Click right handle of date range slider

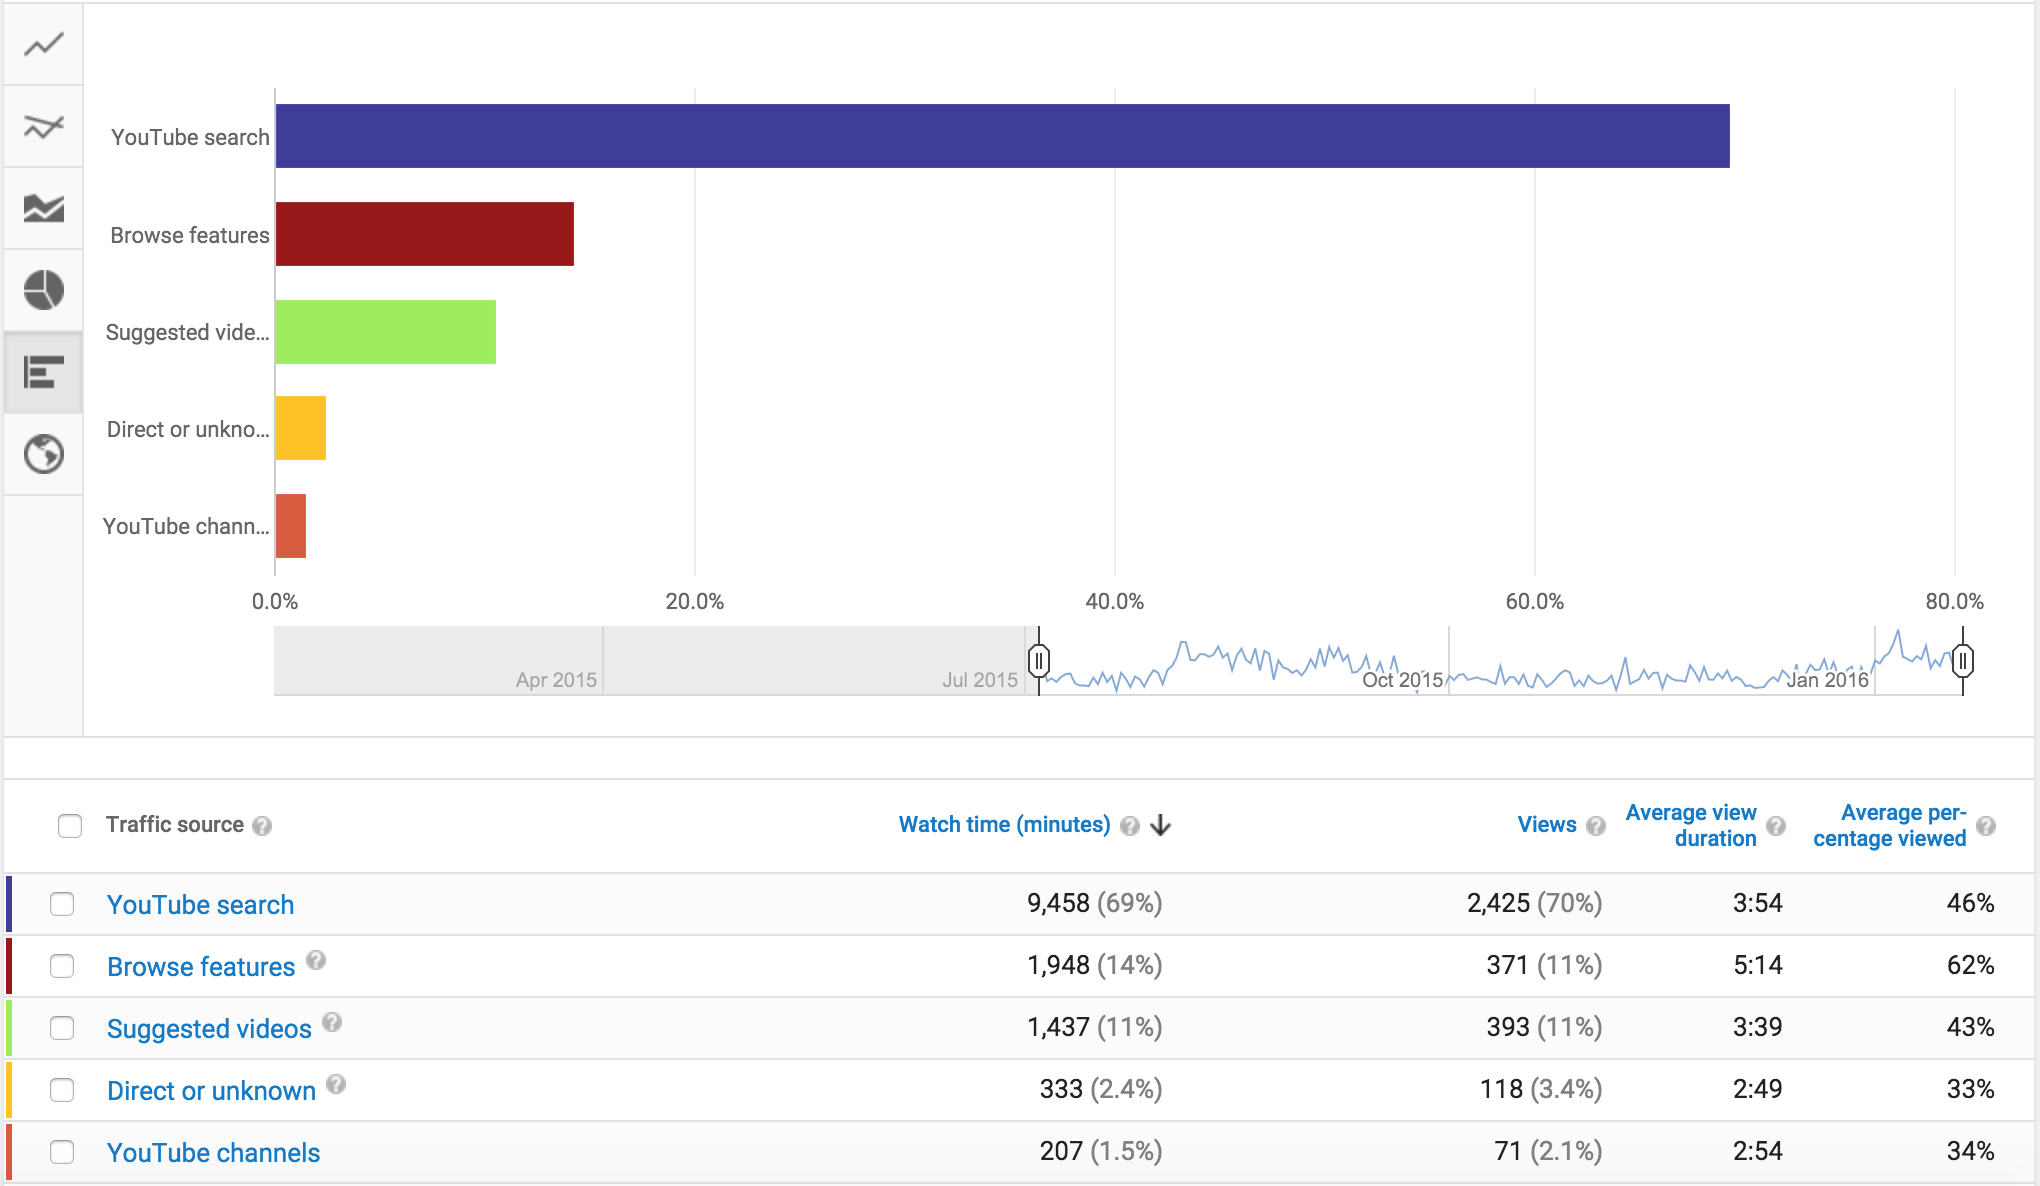pyautogui.click(x=1963, y=661)
